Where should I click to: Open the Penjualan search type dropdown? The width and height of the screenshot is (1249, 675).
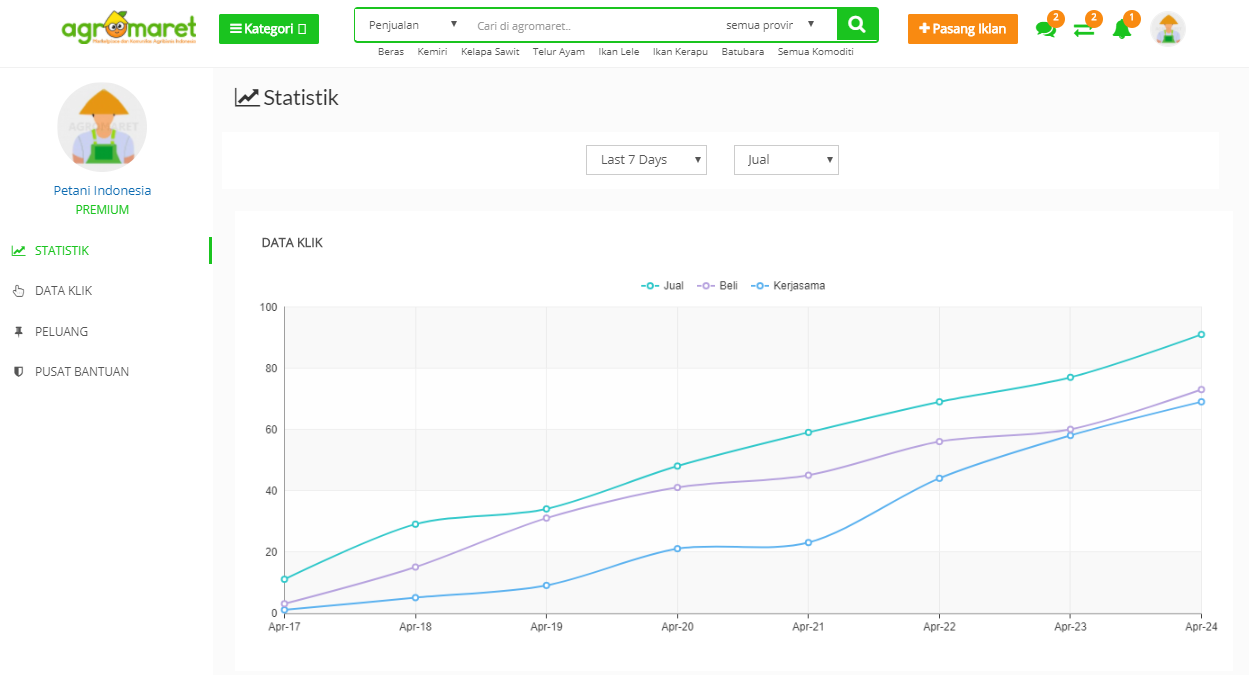[x=411, y=25]
